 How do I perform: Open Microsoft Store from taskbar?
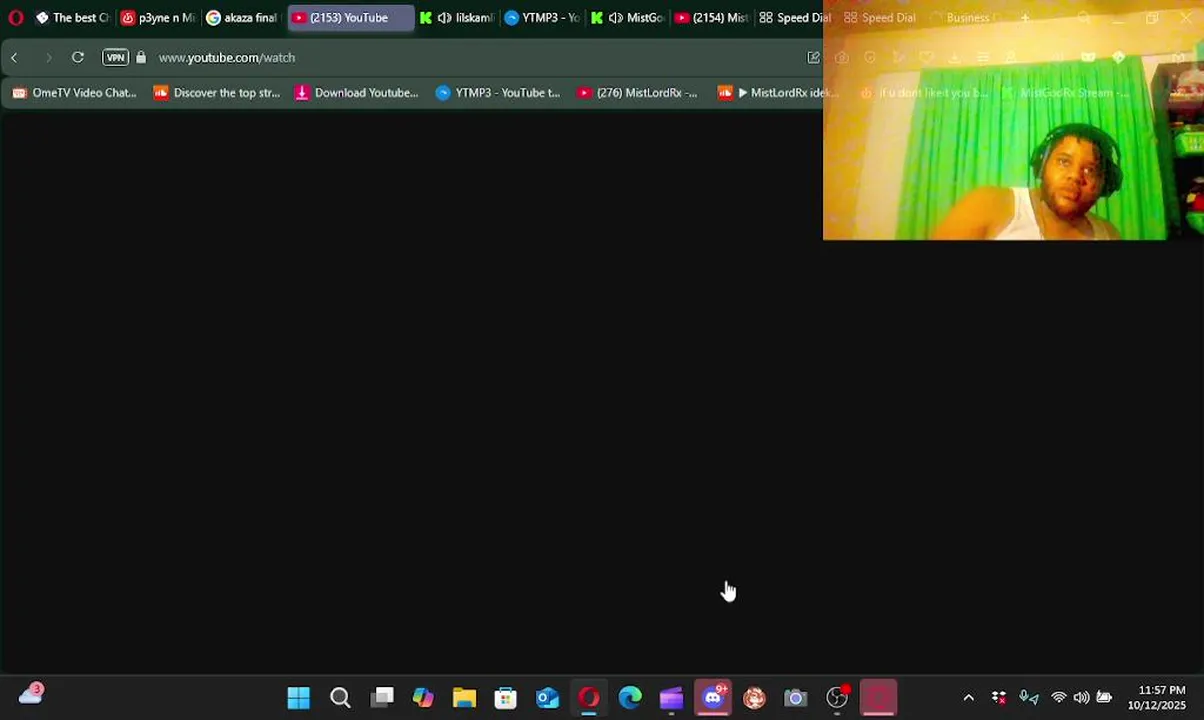[x=506, y=698]
